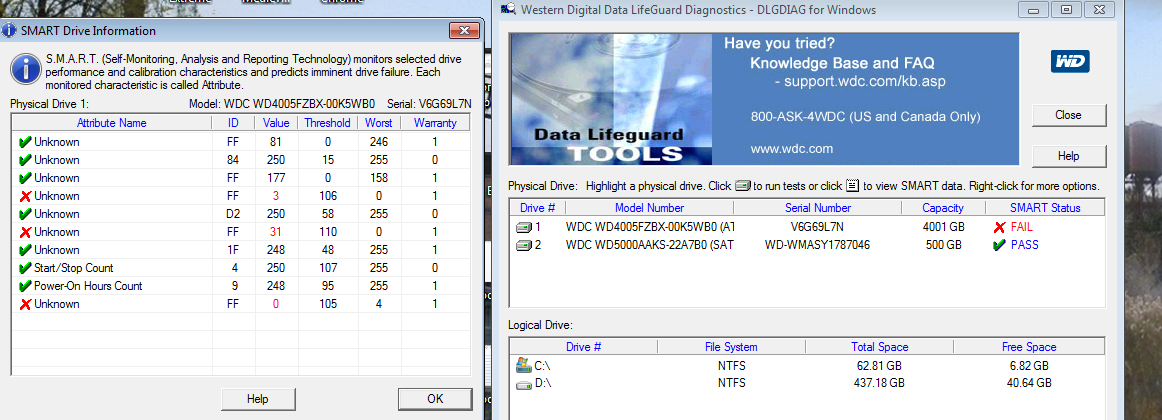
Task: Select WDC WD4005FZBX-00K5WB0 drive model
Action: (x=650, y=227)
